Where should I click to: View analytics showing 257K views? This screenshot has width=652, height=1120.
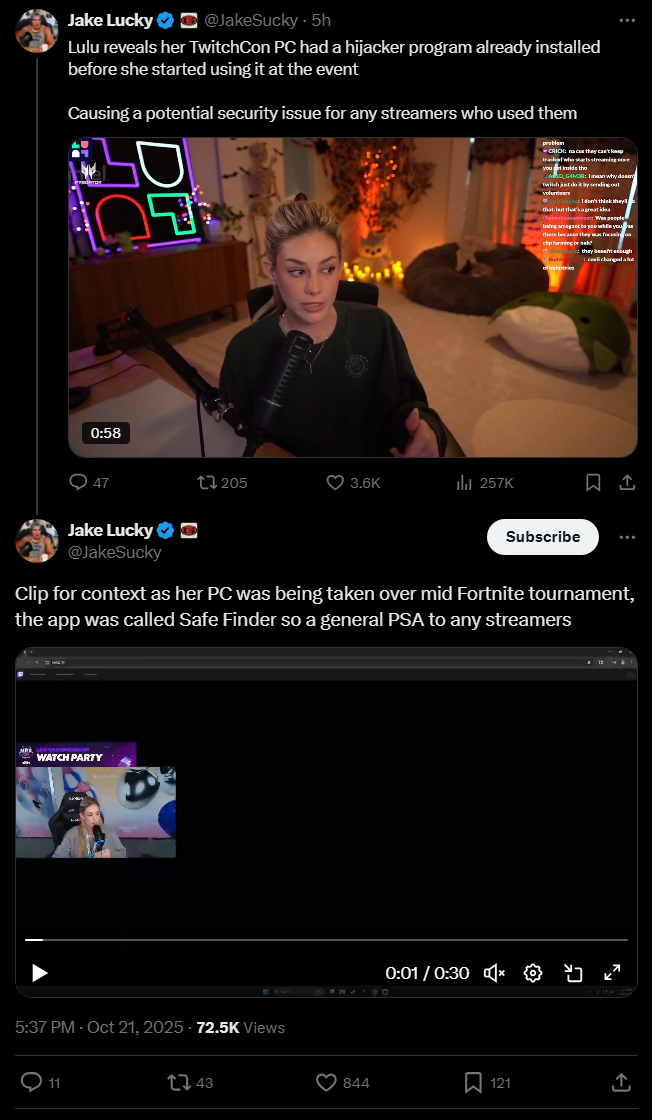pos(485,483)
